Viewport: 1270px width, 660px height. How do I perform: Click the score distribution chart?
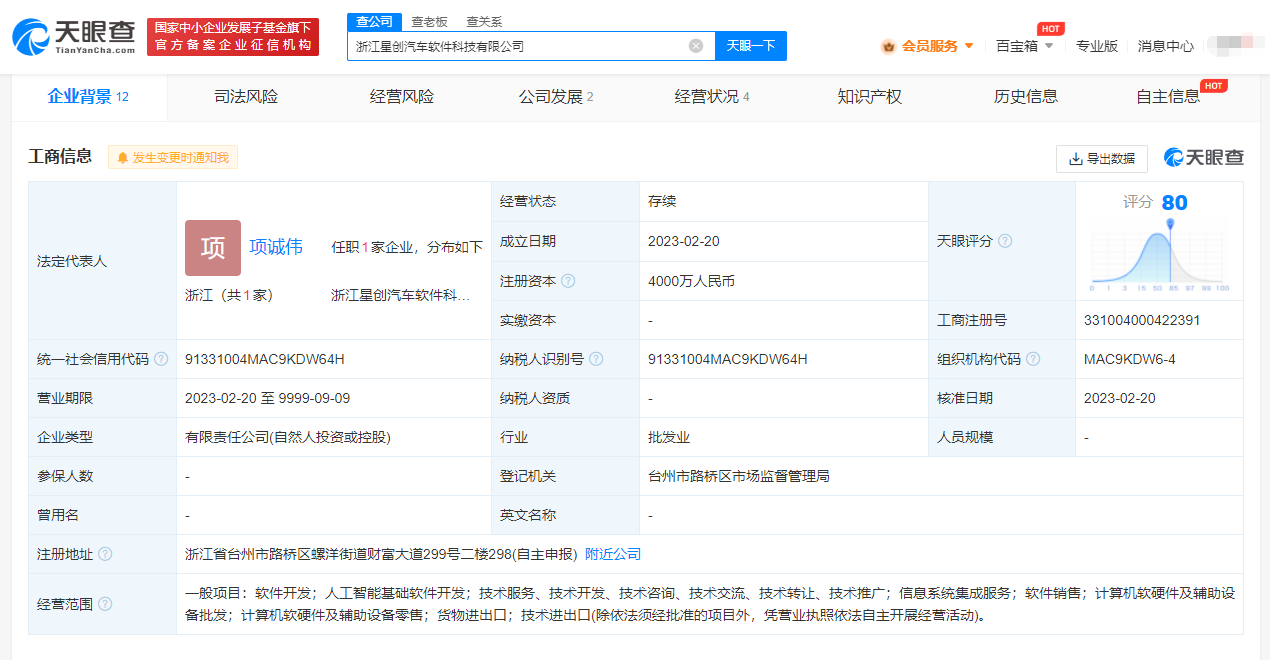point(1160,258)
